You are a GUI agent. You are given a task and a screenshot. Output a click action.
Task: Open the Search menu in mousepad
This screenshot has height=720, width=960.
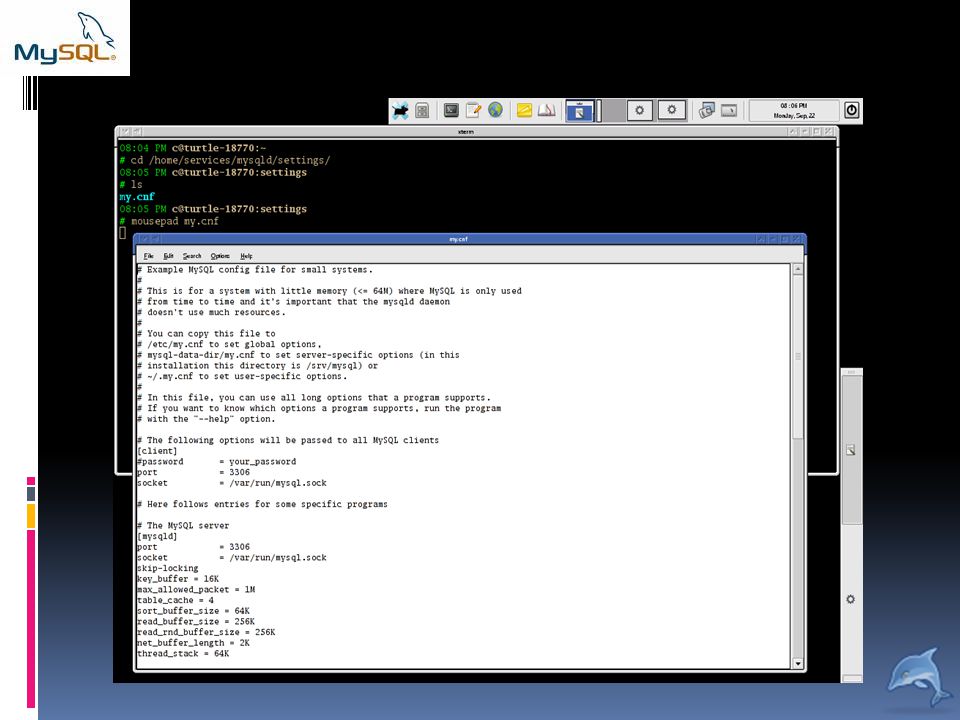click(192, 256)
